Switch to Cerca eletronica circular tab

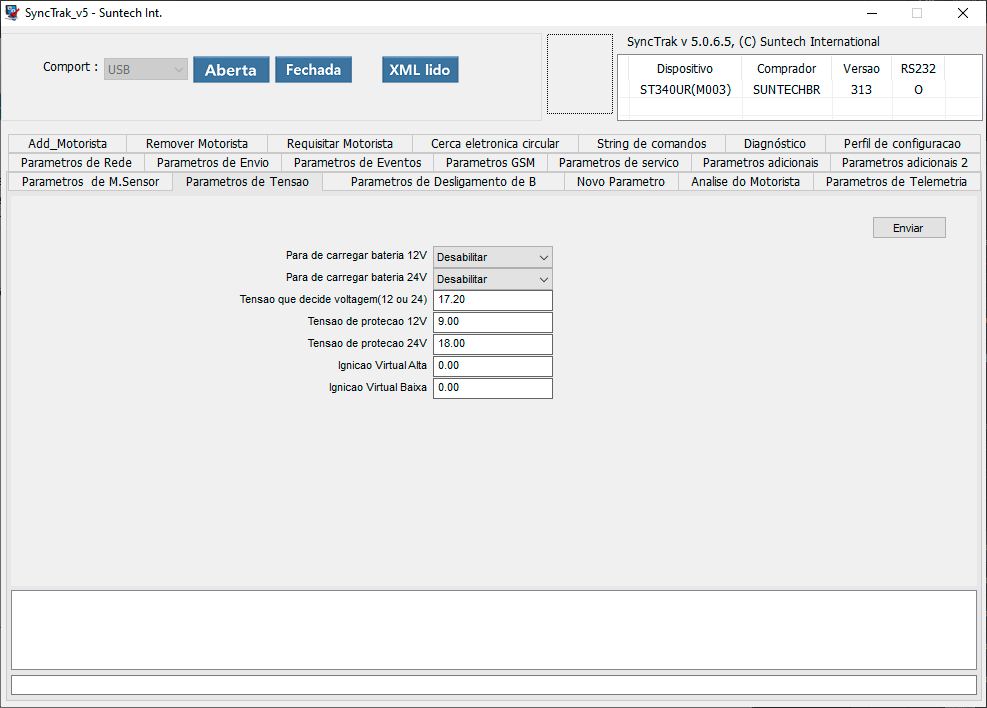495,144
